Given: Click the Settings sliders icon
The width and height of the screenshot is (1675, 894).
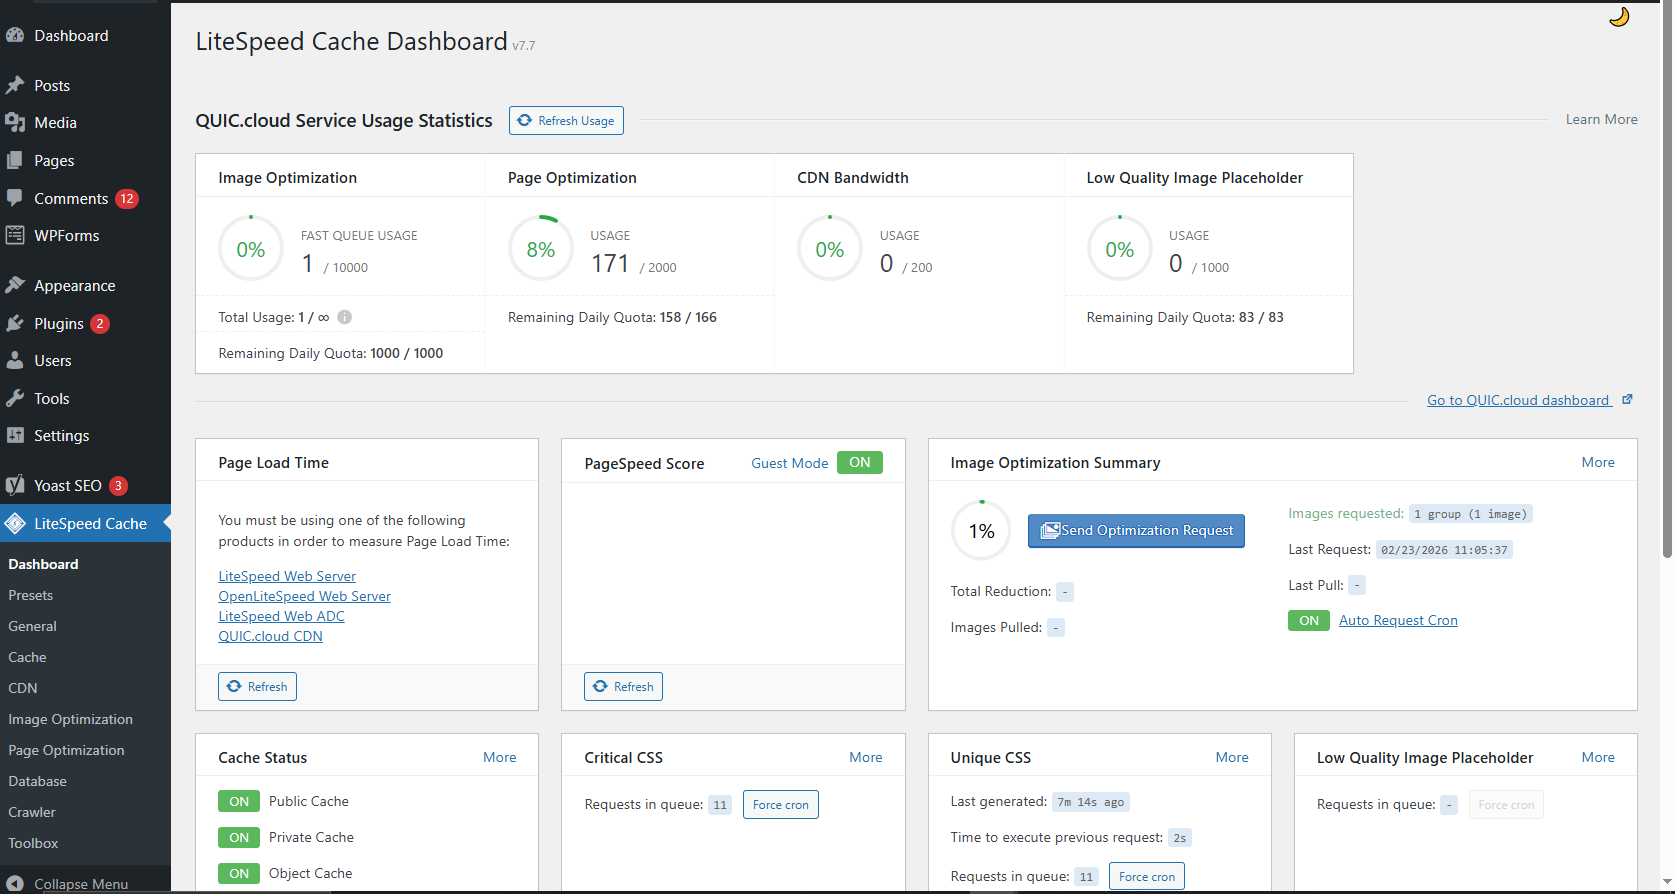Looking at the screenshot, I should pyautogui.click(x=15, y=435).
